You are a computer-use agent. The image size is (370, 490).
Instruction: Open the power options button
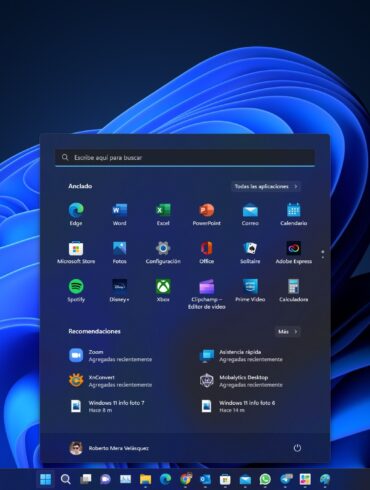point(297,448)
